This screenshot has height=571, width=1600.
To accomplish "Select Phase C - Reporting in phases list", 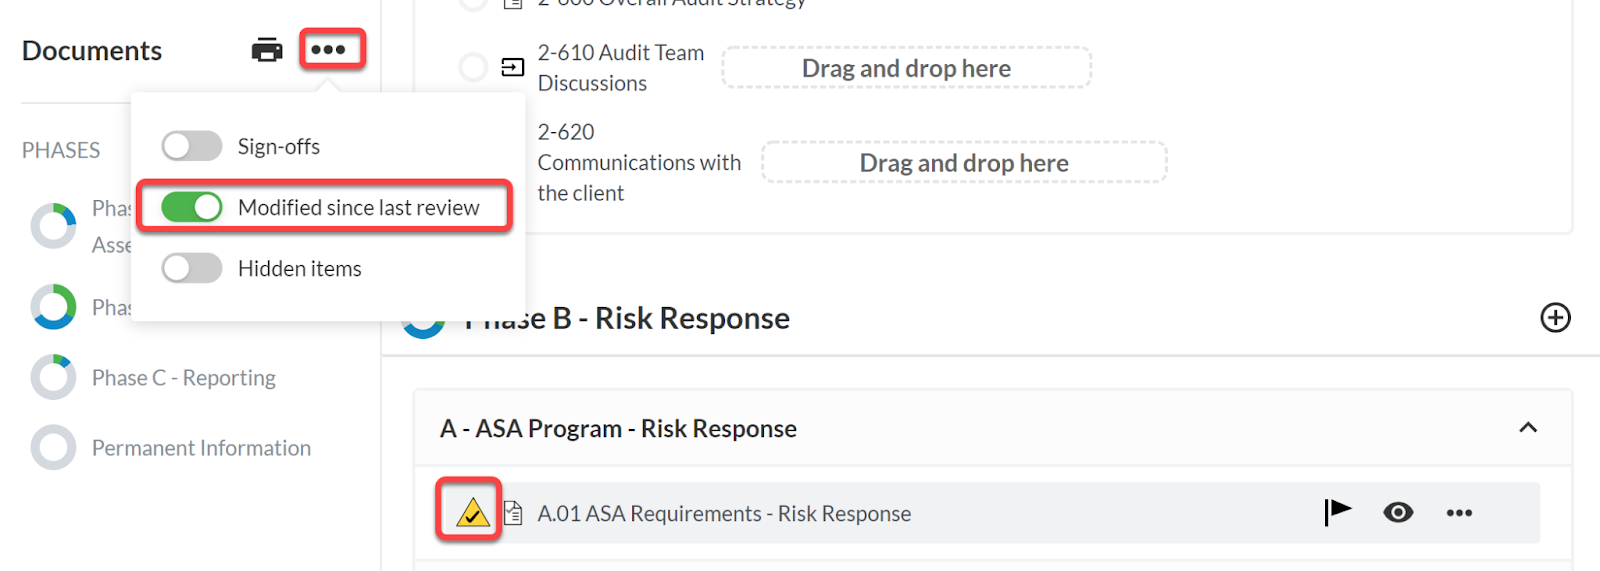I will (x=184, y=378).
